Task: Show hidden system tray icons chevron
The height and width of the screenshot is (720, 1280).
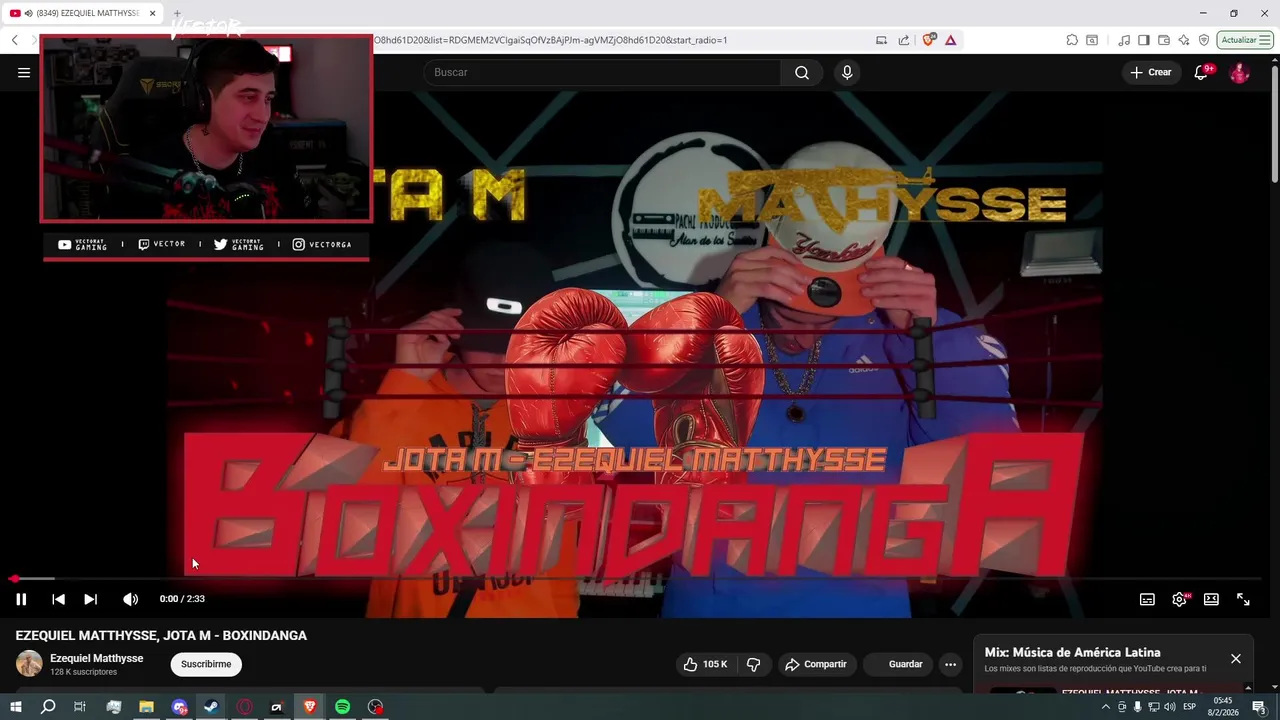Action: click(1106, 707)
